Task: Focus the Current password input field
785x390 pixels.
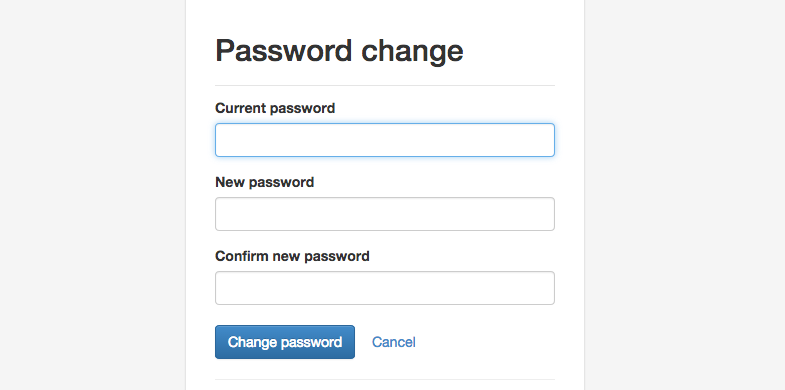Action: [x=384, y=140]
